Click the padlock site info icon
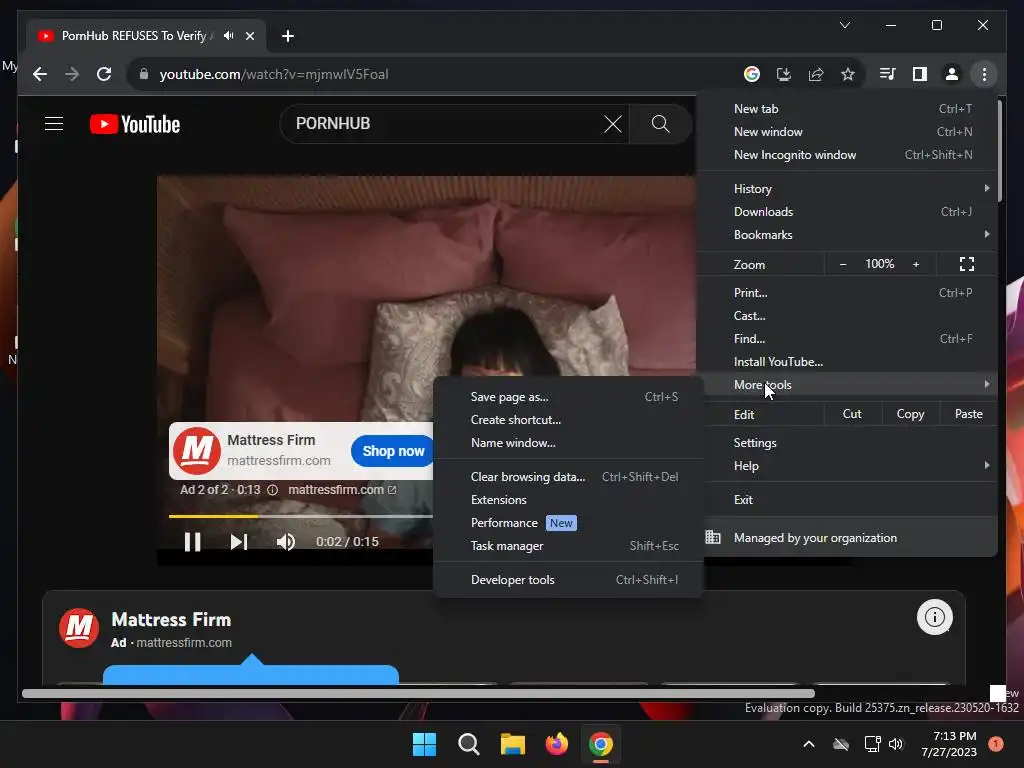Screen dimensions: 1024x768 click(x=144, y=74)
